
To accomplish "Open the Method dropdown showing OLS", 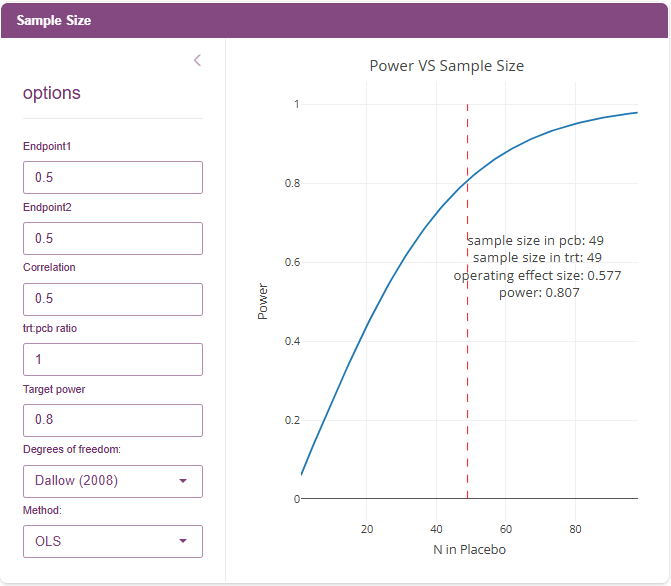I will 113,541.
